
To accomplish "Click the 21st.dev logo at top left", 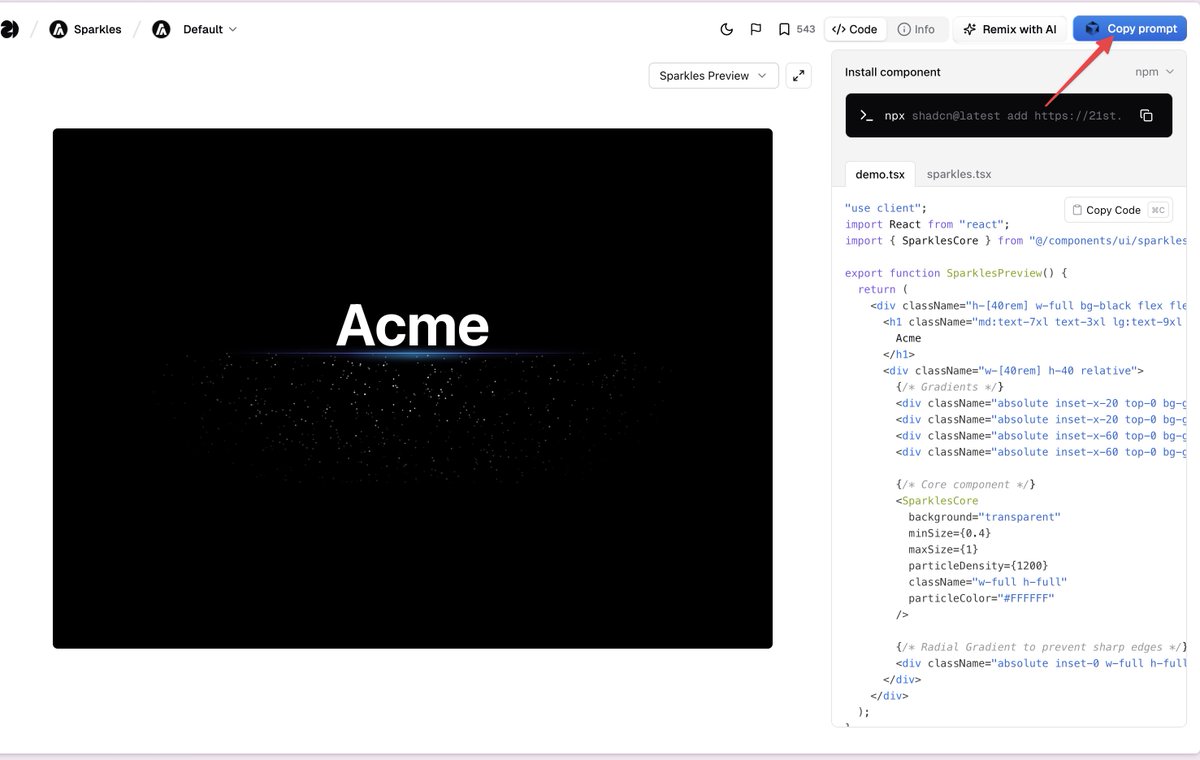I will tap(9, 29).
